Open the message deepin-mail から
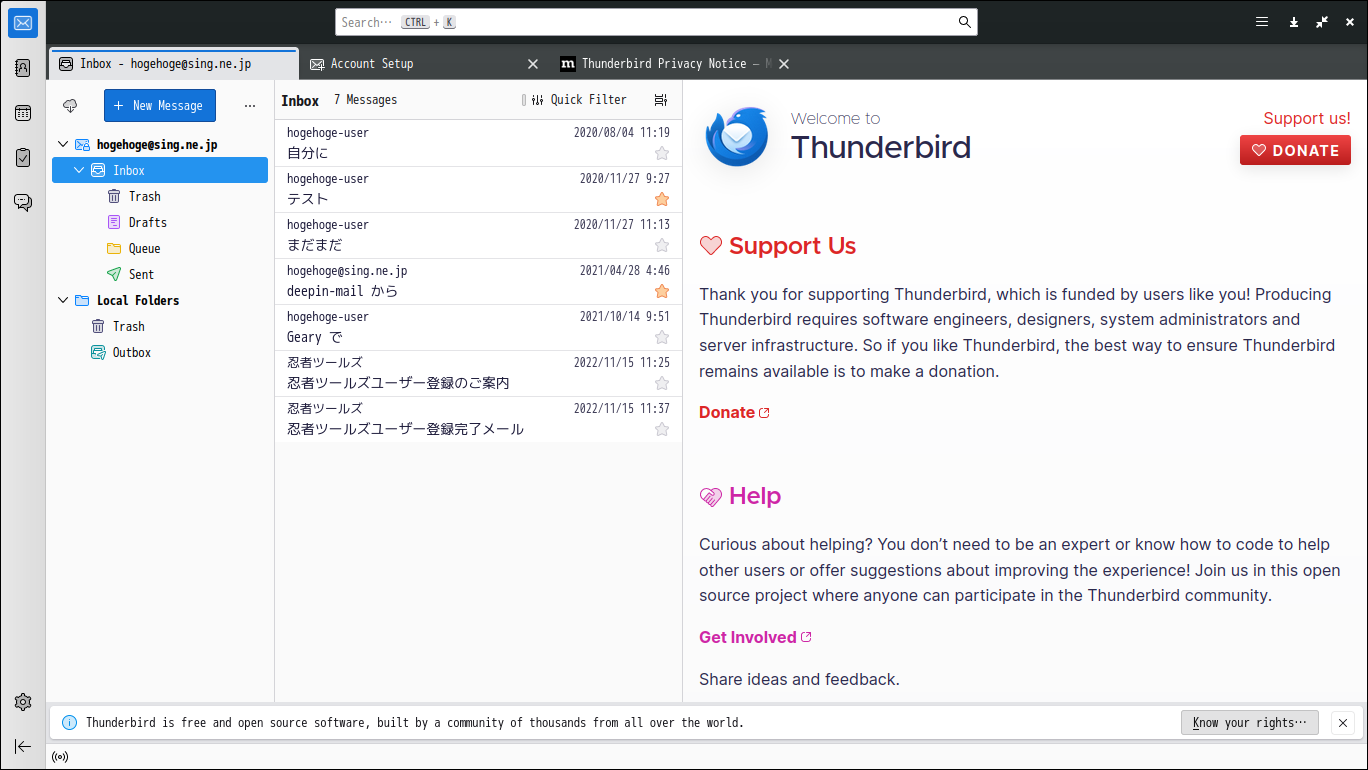The image size is (1368, 770). pos(478,281)
